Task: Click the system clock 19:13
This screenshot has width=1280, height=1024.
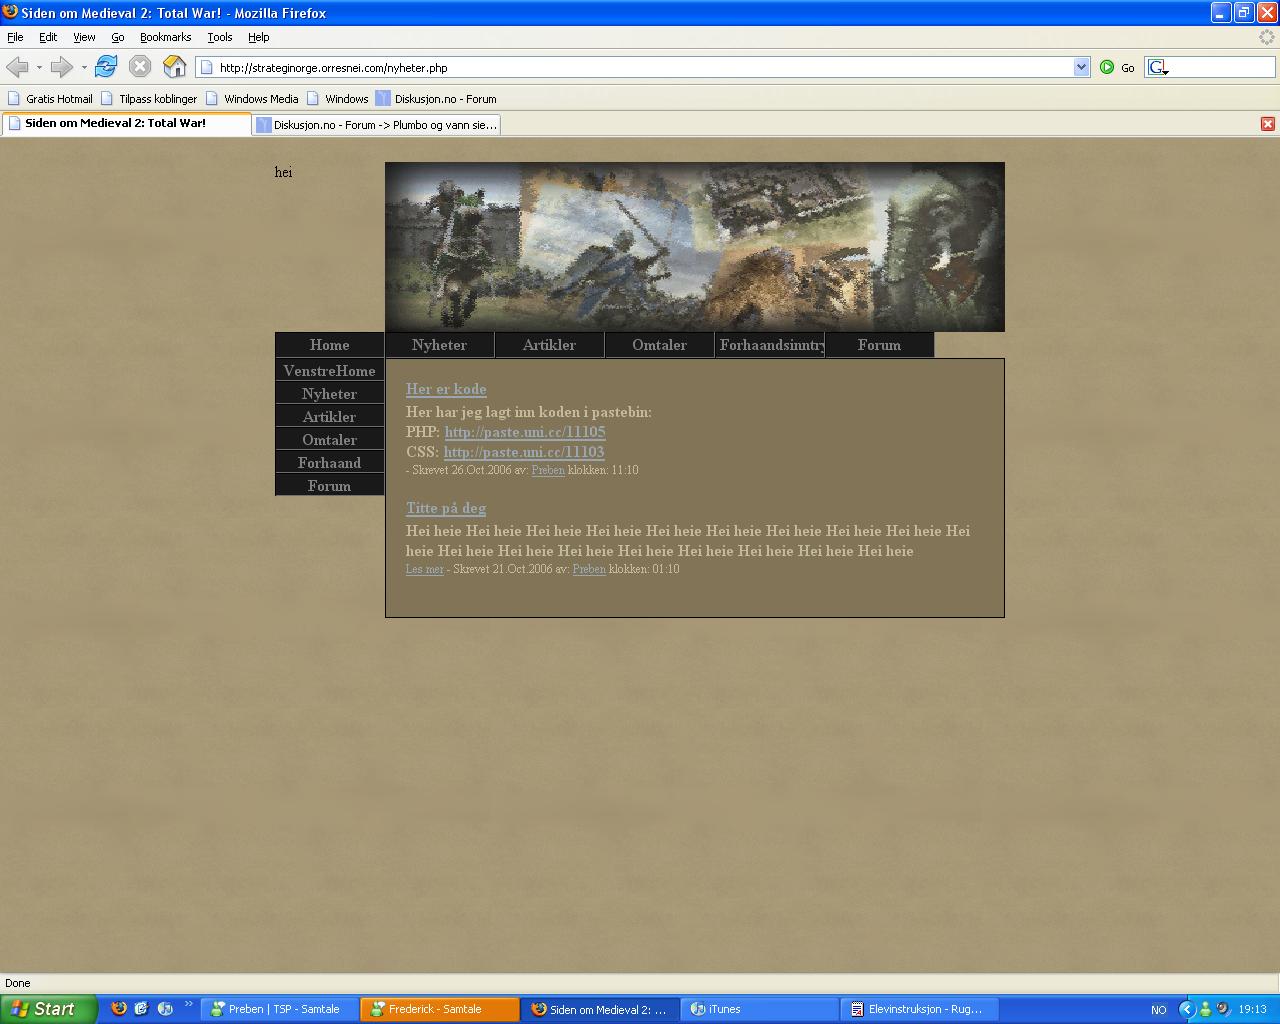Action: tap(1252, 1010)
